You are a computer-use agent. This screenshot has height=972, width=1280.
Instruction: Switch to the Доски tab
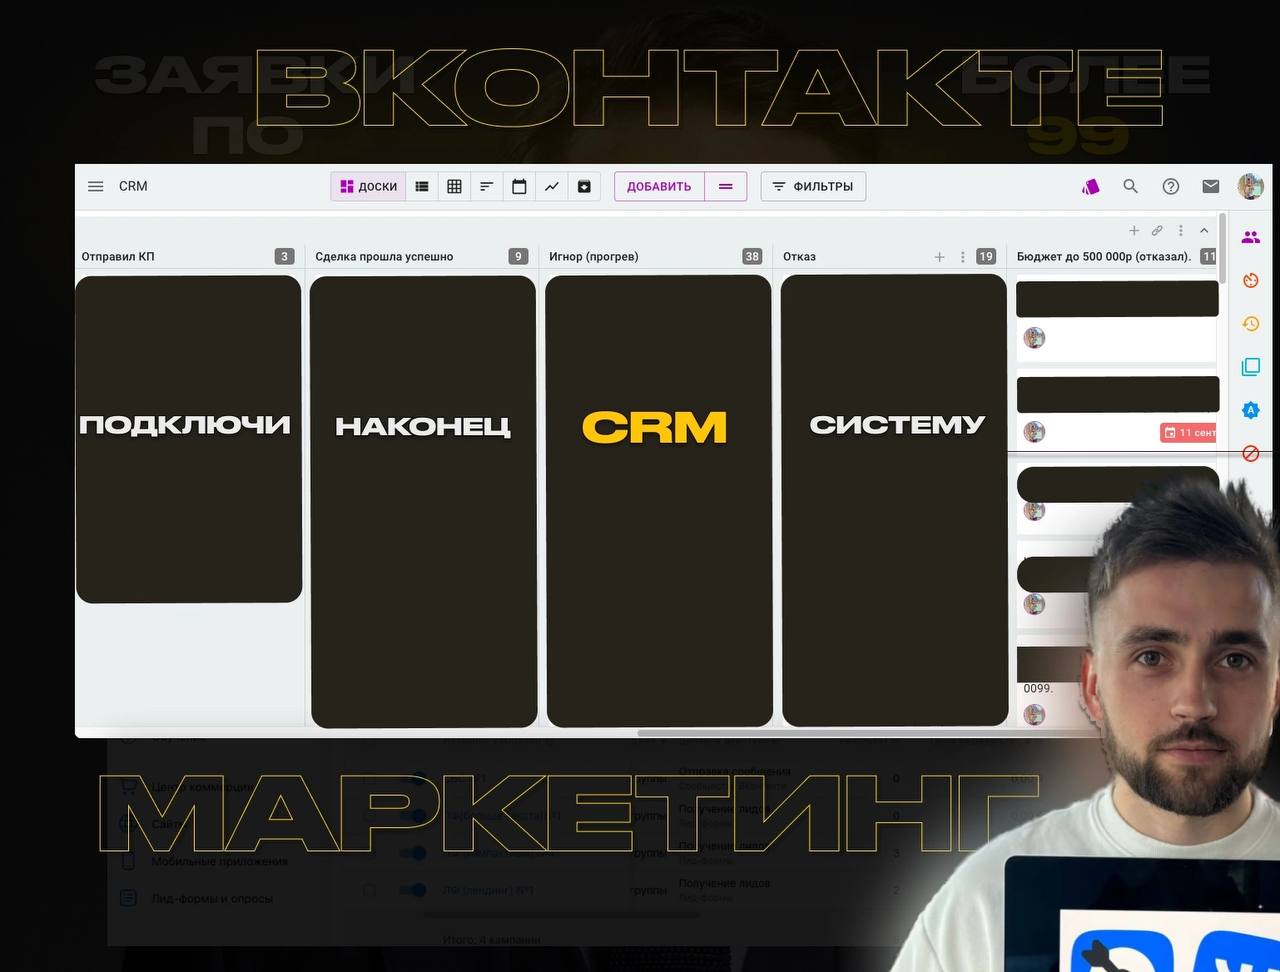point(367,186)
